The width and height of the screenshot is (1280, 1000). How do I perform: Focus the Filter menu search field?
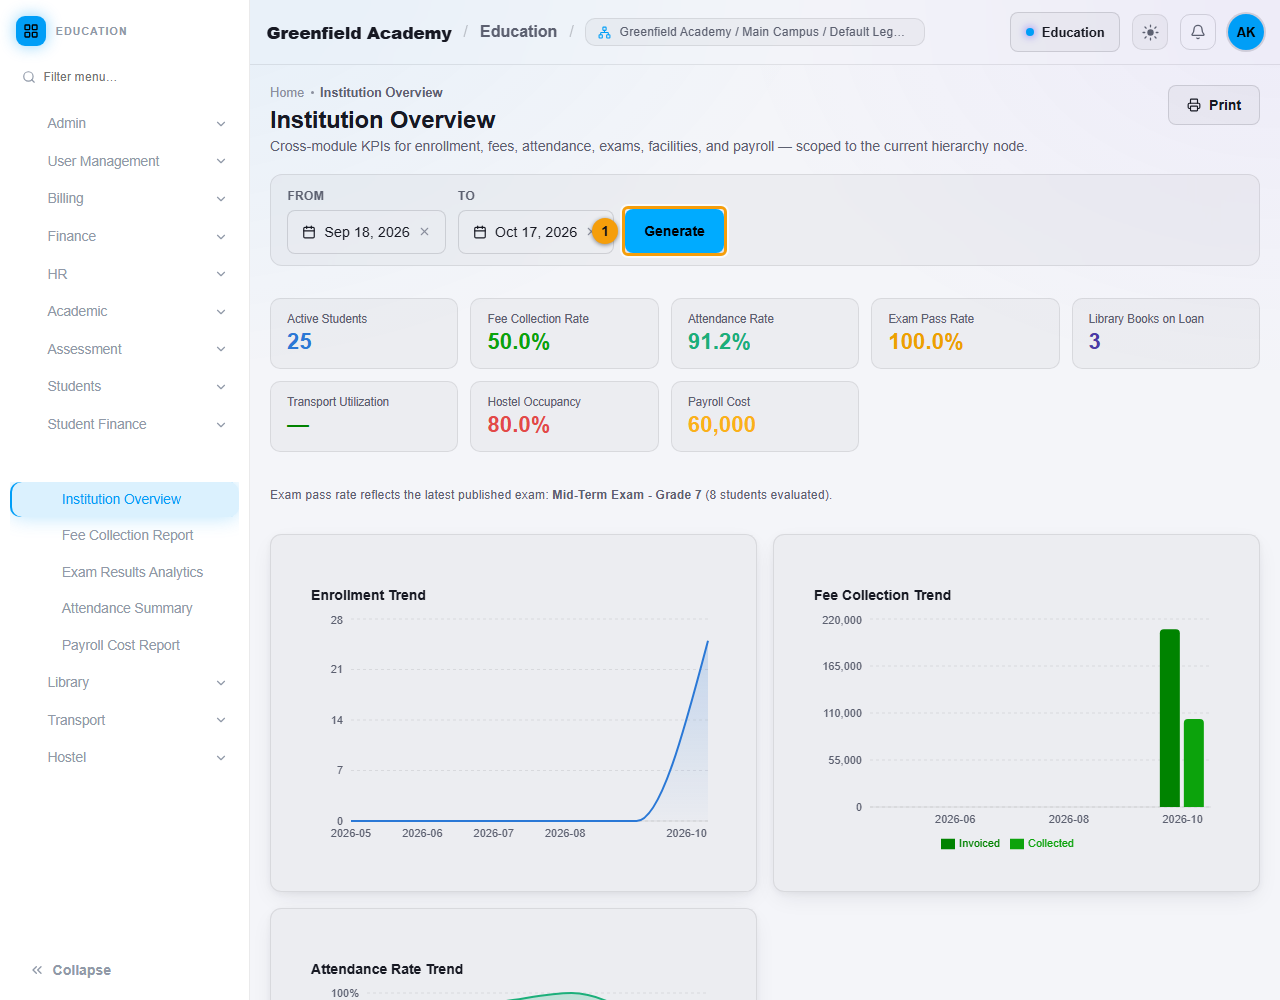(125, 77)
